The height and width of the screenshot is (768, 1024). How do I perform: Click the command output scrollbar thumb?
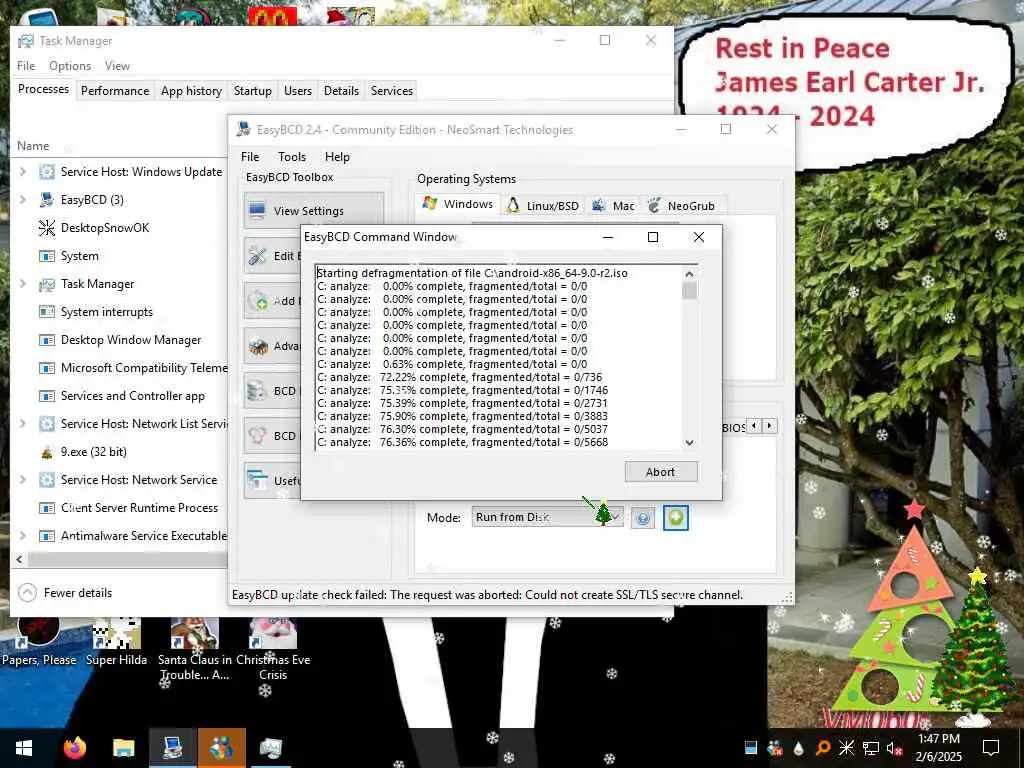[690, 290]
